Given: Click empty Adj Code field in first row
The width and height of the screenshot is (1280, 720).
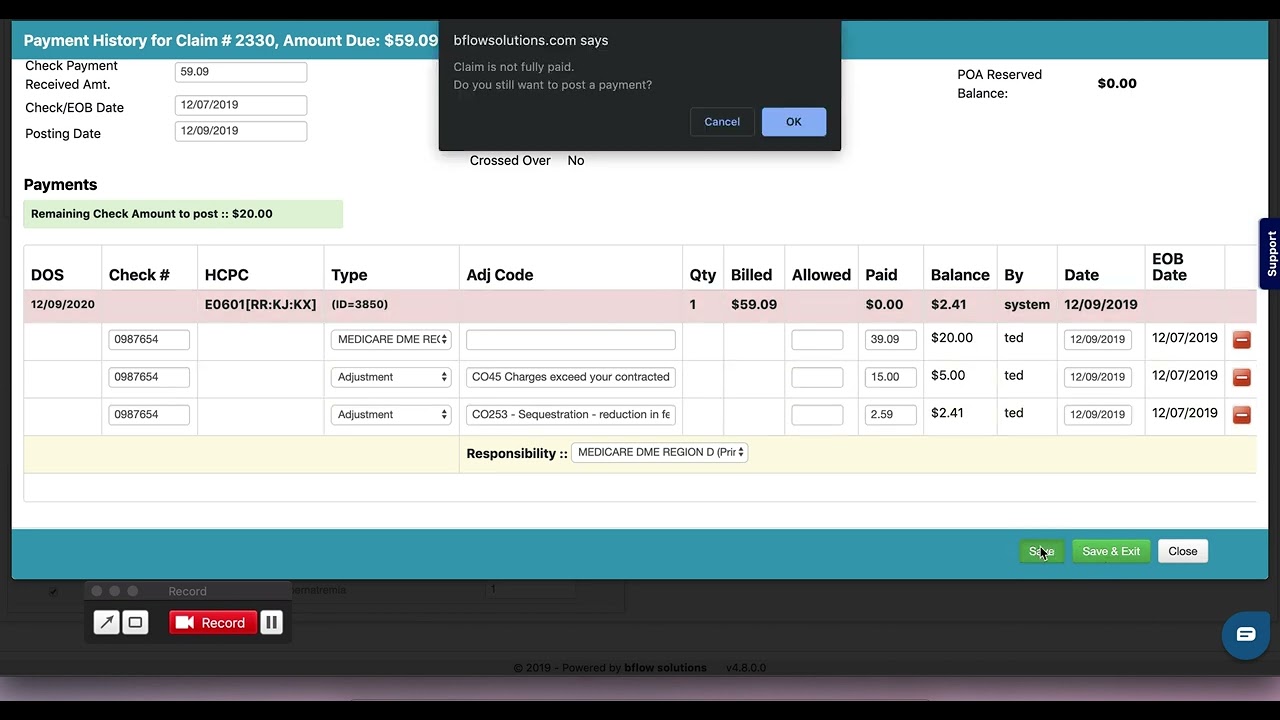Looking at the screenshot, I should [571, 339].
